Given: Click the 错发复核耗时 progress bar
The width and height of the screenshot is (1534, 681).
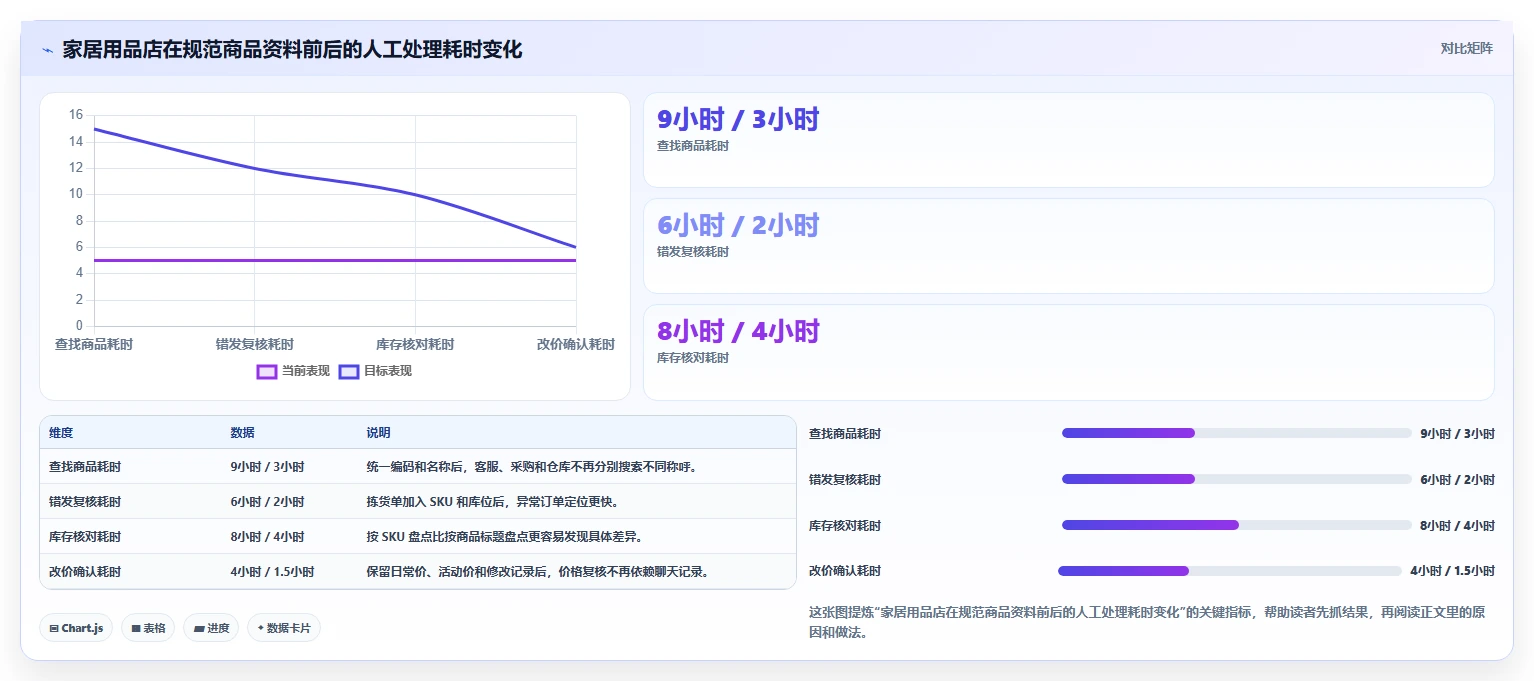Looking at the screenshot, I should pyautogui.click(x=1236, y=479).
